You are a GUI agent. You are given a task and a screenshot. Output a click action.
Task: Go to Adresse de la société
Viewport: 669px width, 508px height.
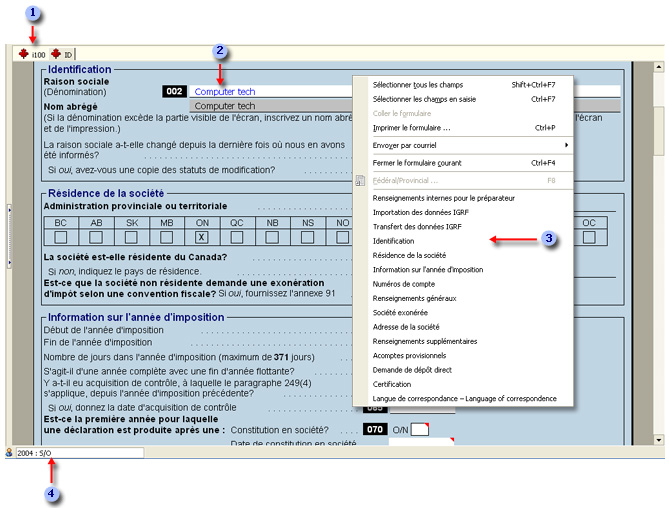coord(464,327)
